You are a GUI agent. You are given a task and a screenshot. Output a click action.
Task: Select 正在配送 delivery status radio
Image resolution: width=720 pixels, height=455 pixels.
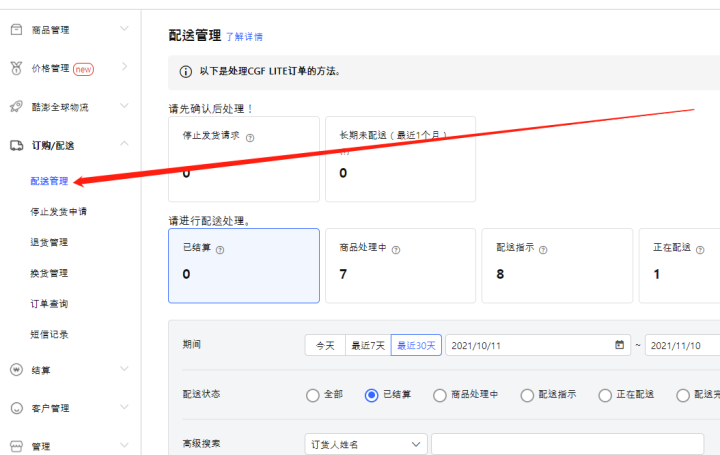click(x=605, y=395)
